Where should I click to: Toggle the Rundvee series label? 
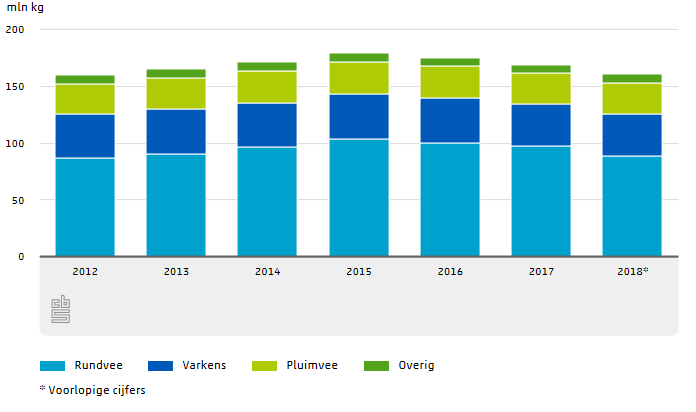(x=97, y=366)
